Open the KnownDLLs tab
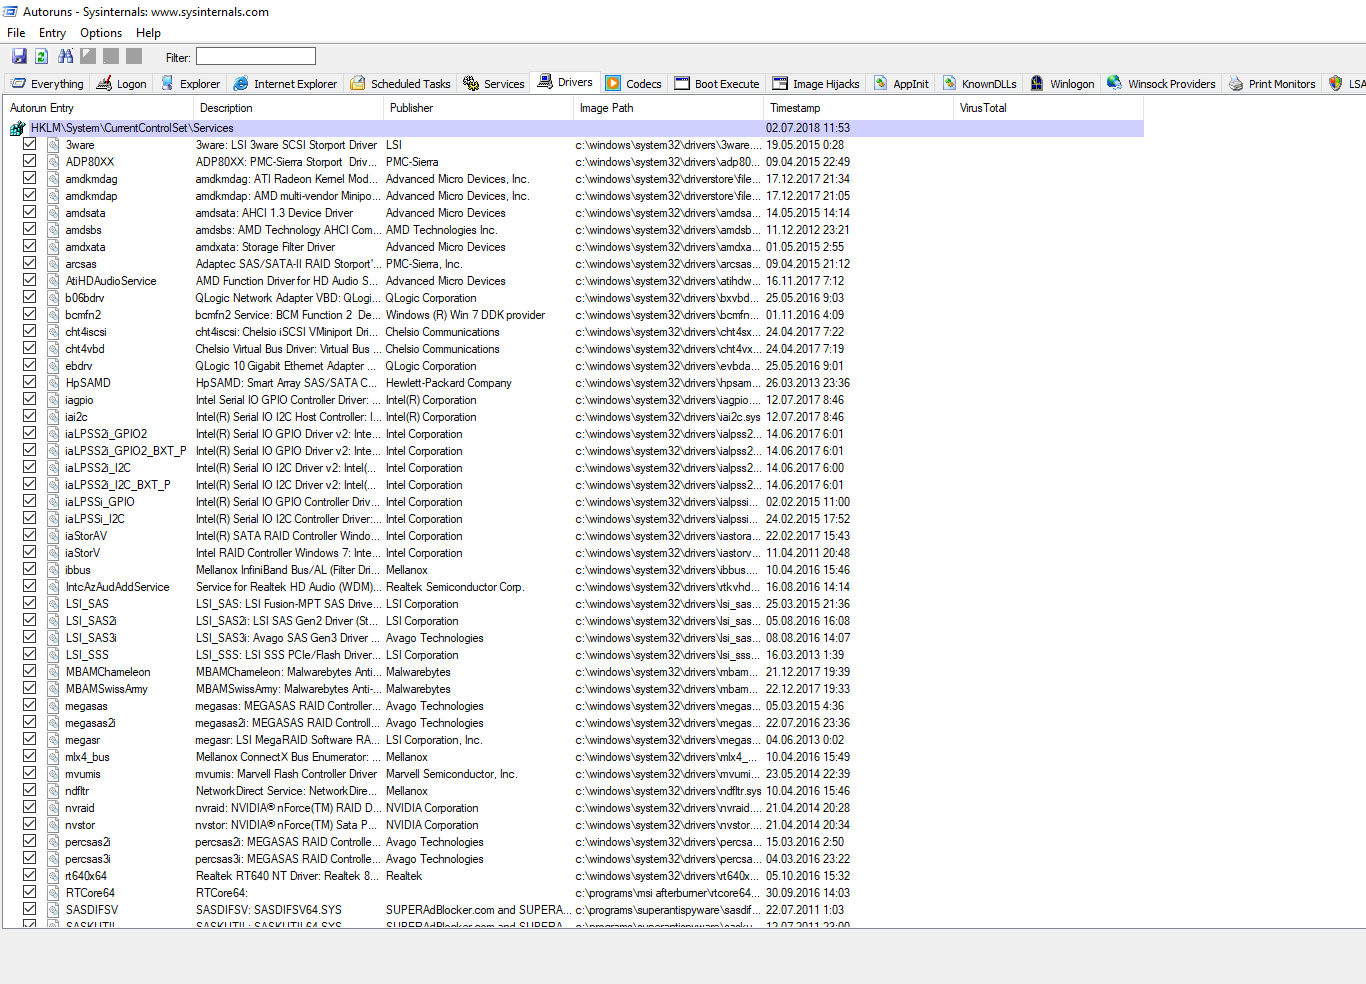Viewport: 1366px width, 984px height. click(978, 84)
